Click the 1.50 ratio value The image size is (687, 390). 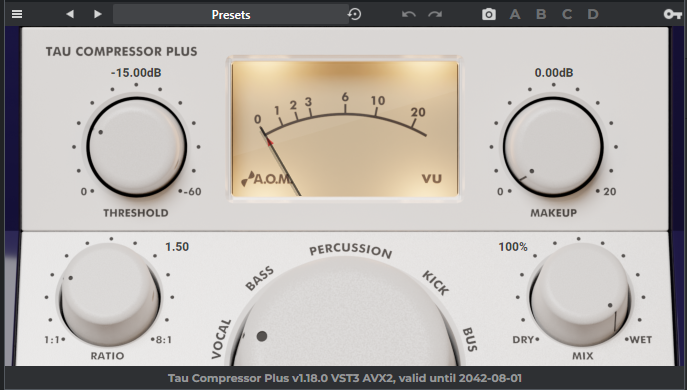177,247
